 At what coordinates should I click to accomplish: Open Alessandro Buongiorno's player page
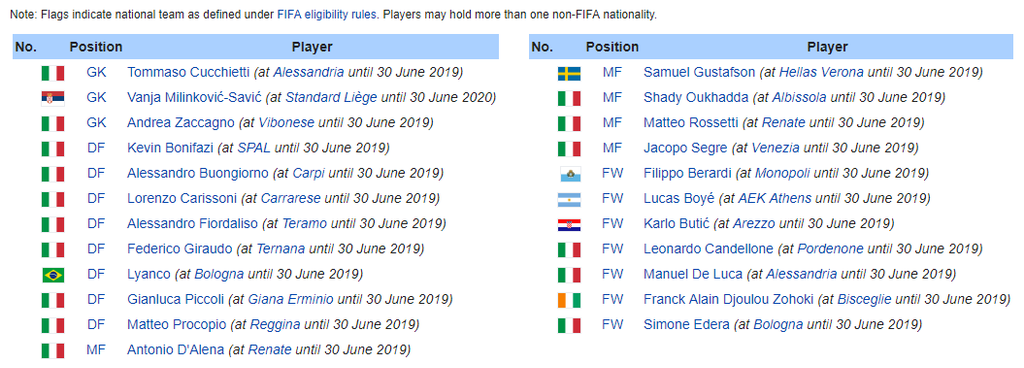pos(197,174)
